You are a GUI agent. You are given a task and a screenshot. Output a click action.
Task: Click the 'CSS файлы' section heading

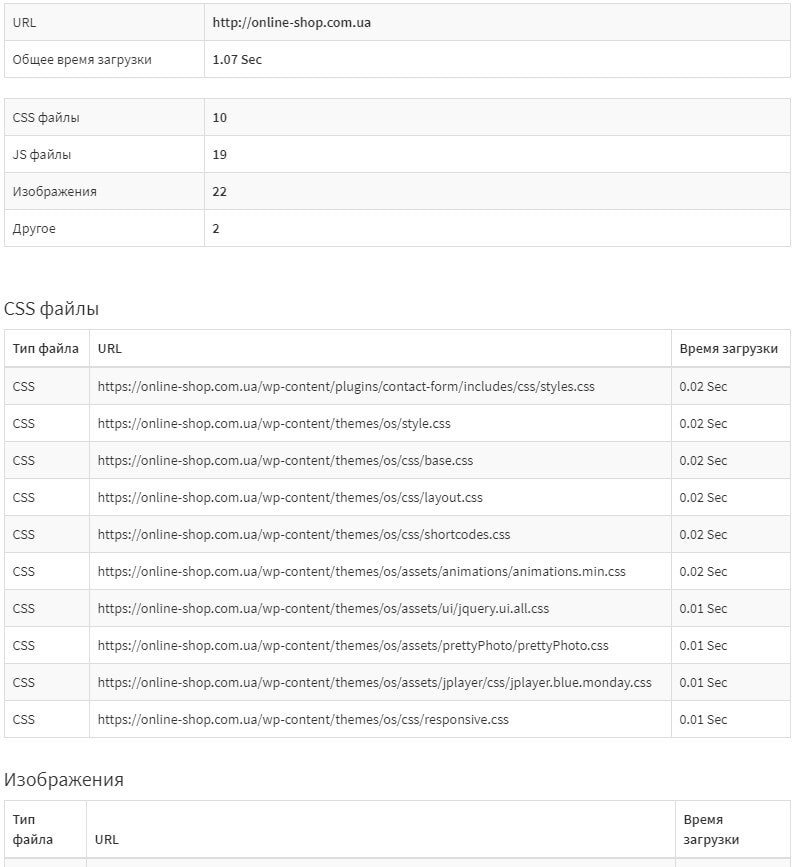pos(52,309)
